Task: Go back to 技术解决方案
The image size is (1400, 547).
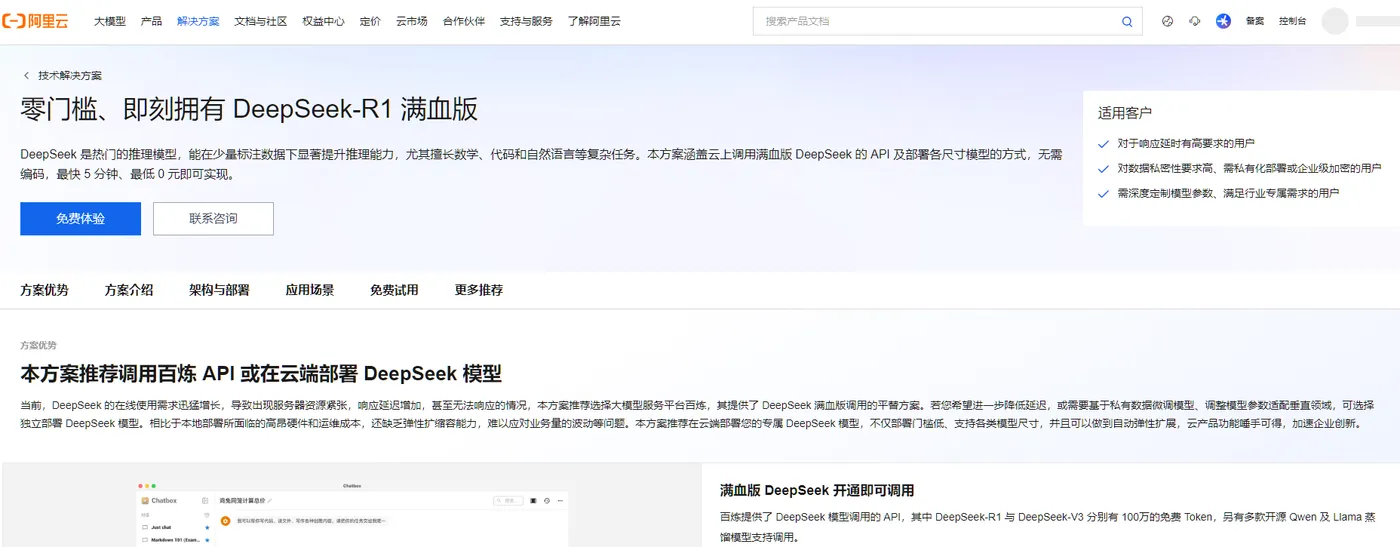Action: (x=70, y=75)
